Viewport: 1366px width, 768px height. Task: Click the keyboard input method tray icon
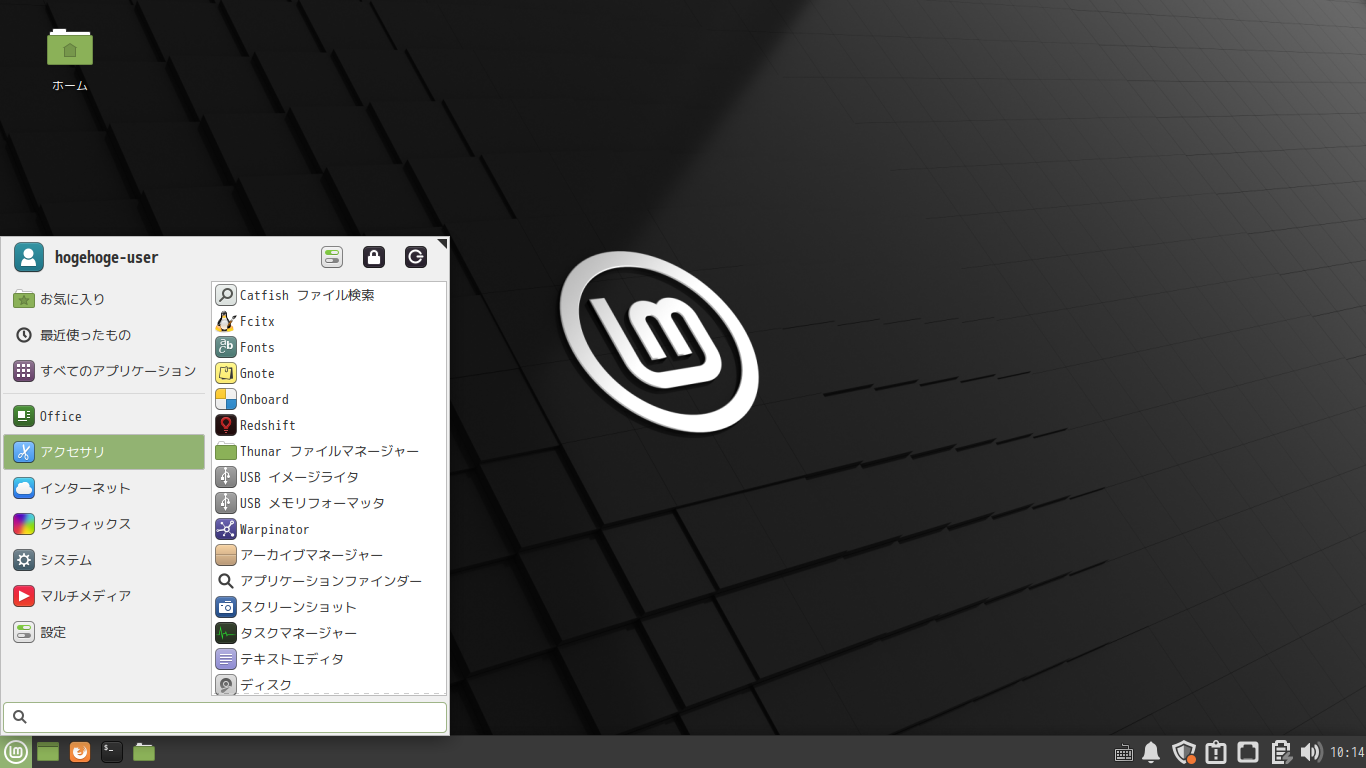coord(1123,752)
